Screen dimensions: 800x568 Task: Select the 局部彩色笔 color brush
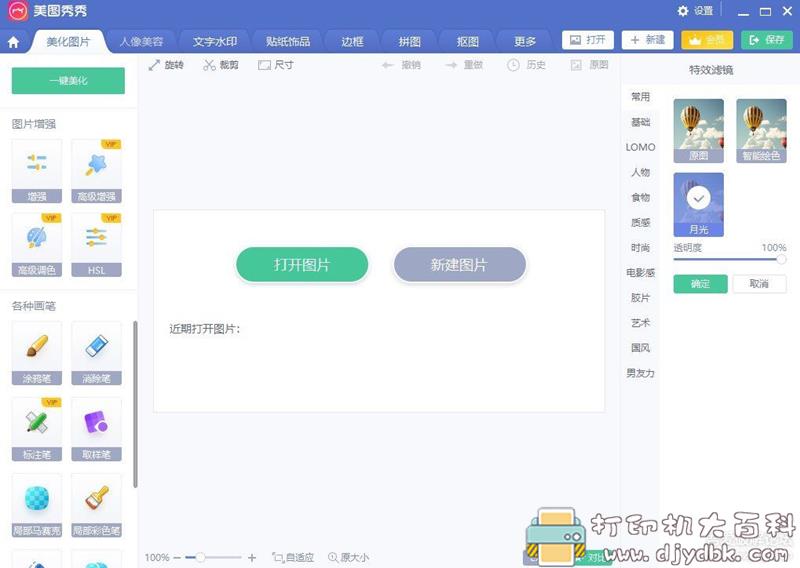pyautogui.click(x=96, y=505)
